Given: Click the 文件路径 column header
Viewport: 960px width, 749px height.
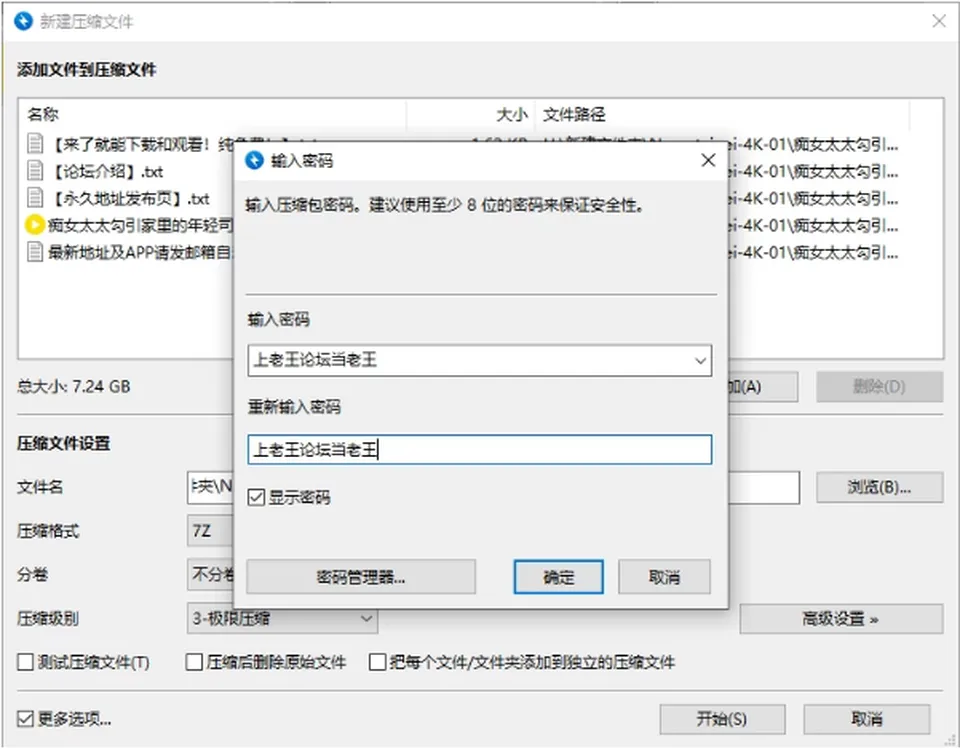Looking at the screenshot, I should point(574,115).
